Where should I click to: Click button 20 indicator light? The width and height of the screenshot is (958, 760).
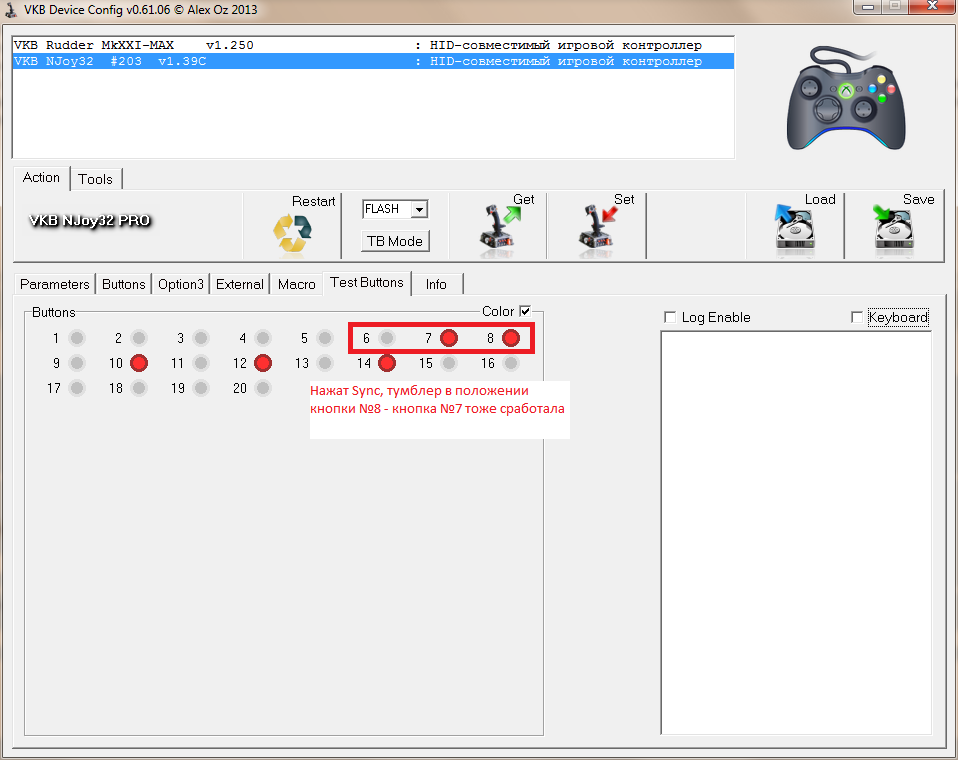pos(263,388)
